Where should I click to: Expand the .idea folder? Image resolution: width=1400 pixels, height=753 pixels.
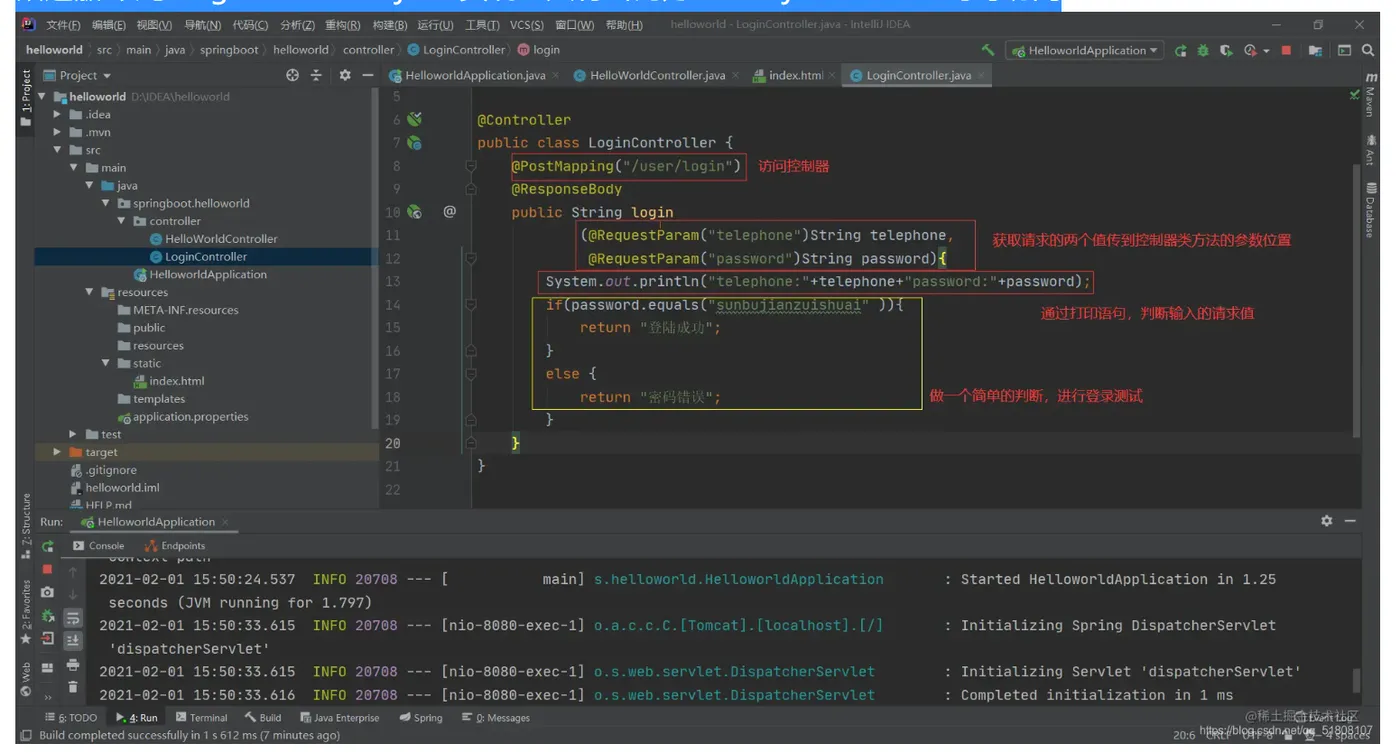58,114
